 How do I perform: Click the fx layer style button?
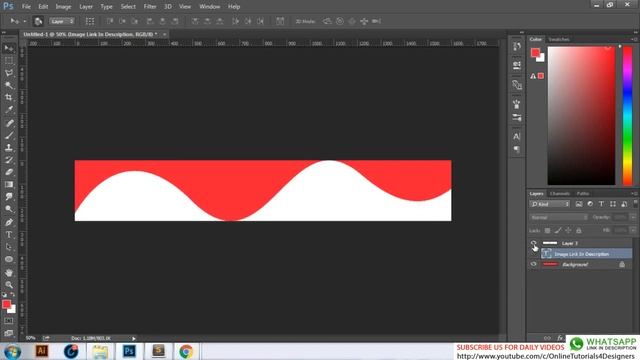pos(560,338)
